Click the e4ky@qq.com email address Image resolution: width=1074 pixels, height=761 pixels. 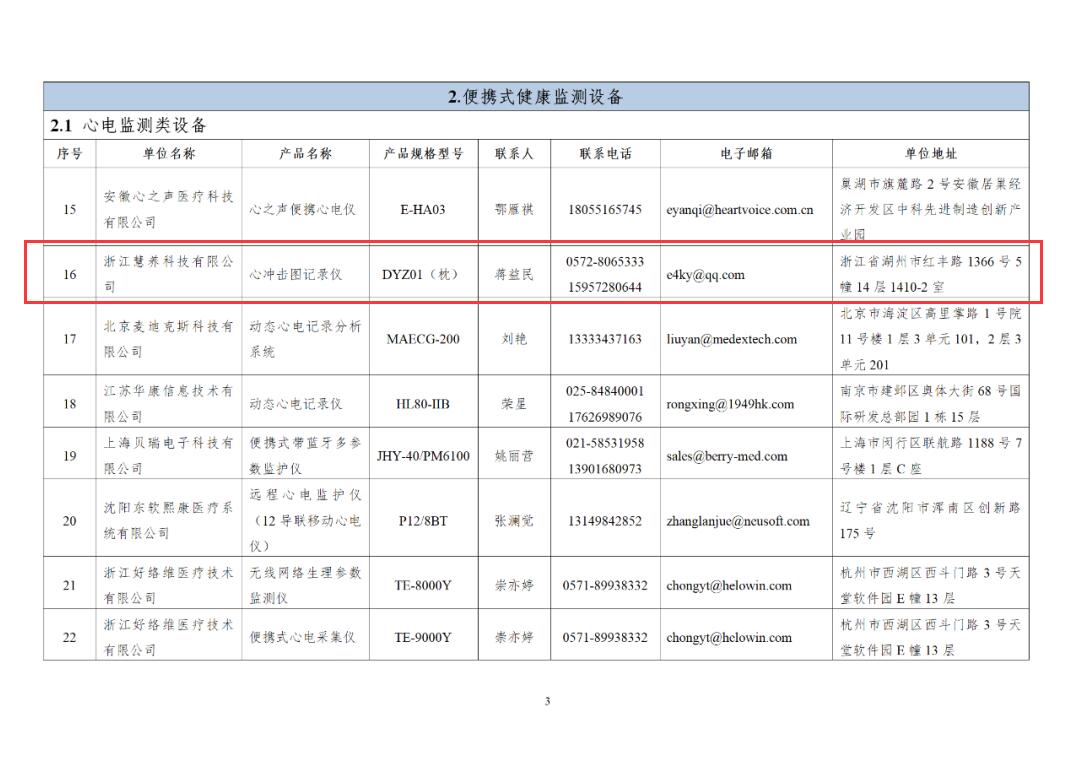(705, 275)
